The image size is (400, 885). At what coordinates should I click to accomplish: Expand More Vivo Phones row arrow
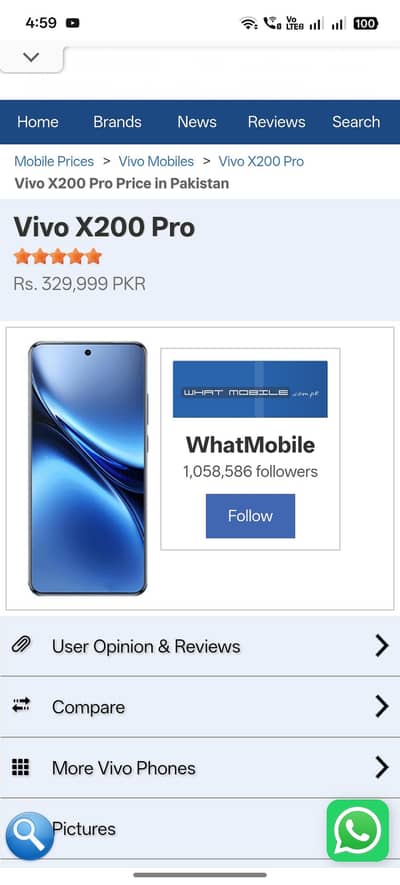click(x=382, y=767)
